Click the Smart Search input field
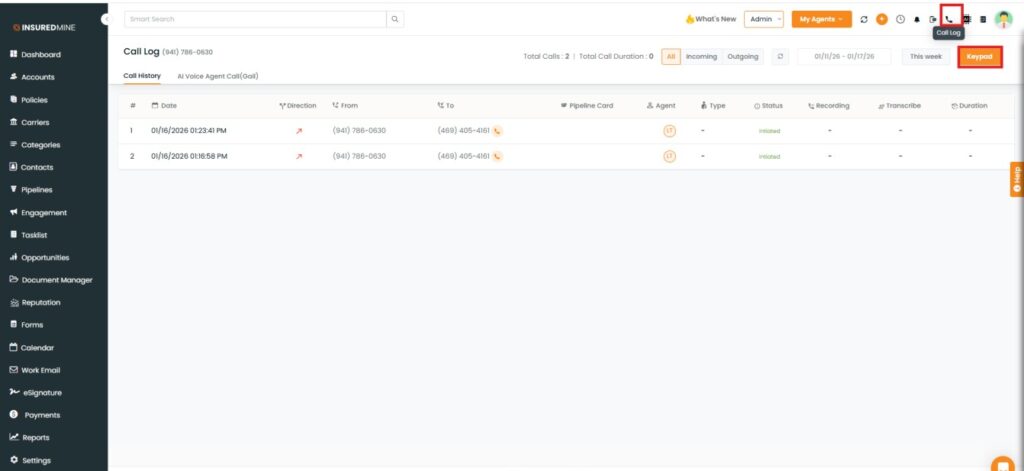The height and width of the screenshot is (471, 1024). [255, 19]
